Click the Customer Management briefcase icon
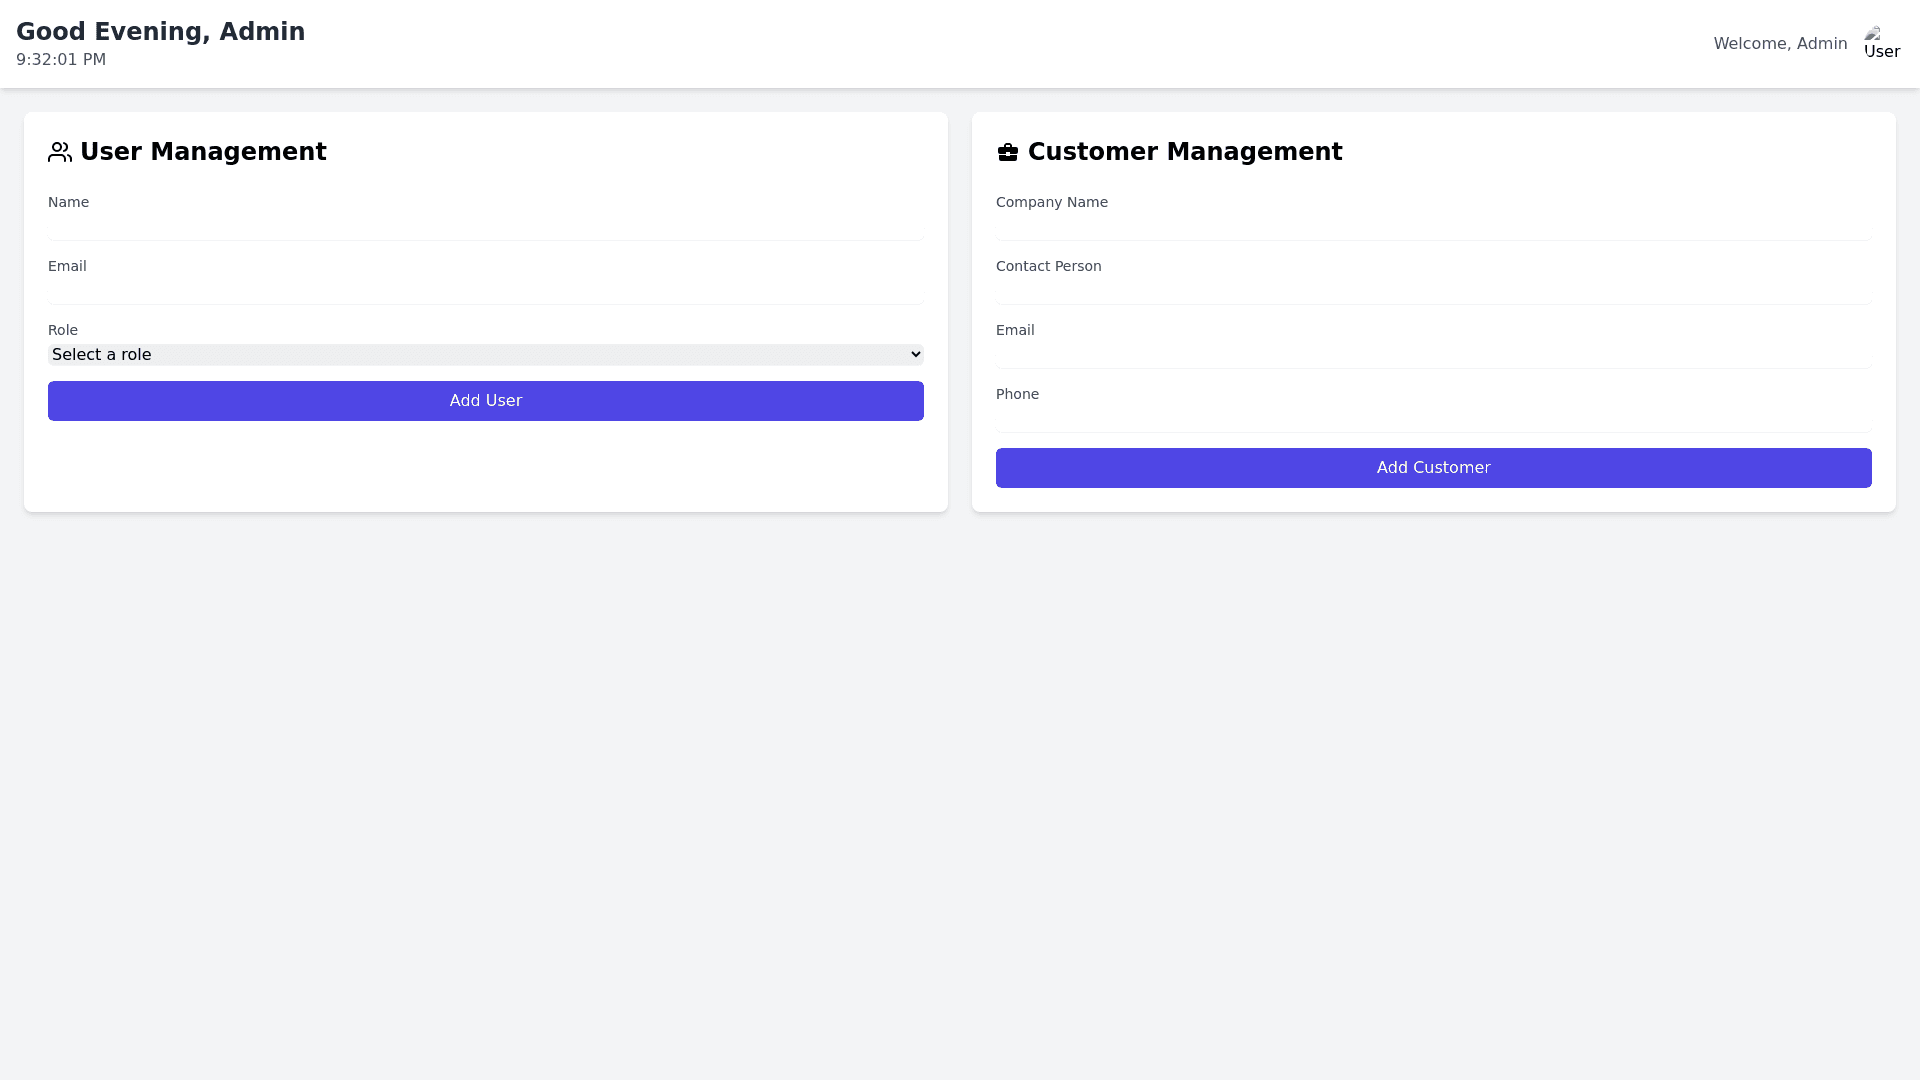 (1007, 152)
